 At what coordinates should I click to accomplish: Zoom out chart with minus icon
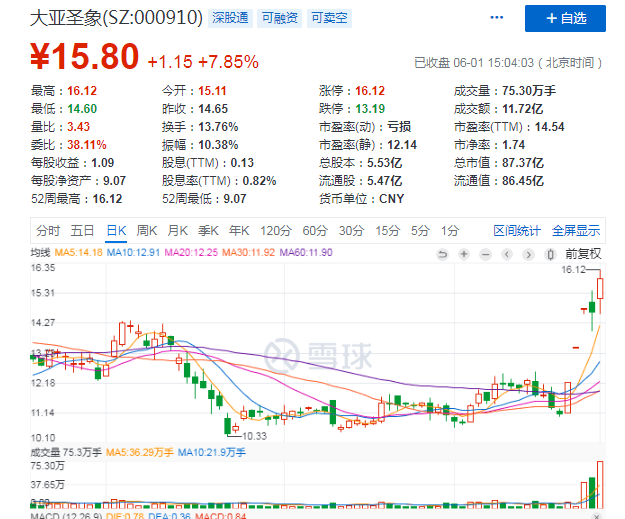tap(485, 254)
